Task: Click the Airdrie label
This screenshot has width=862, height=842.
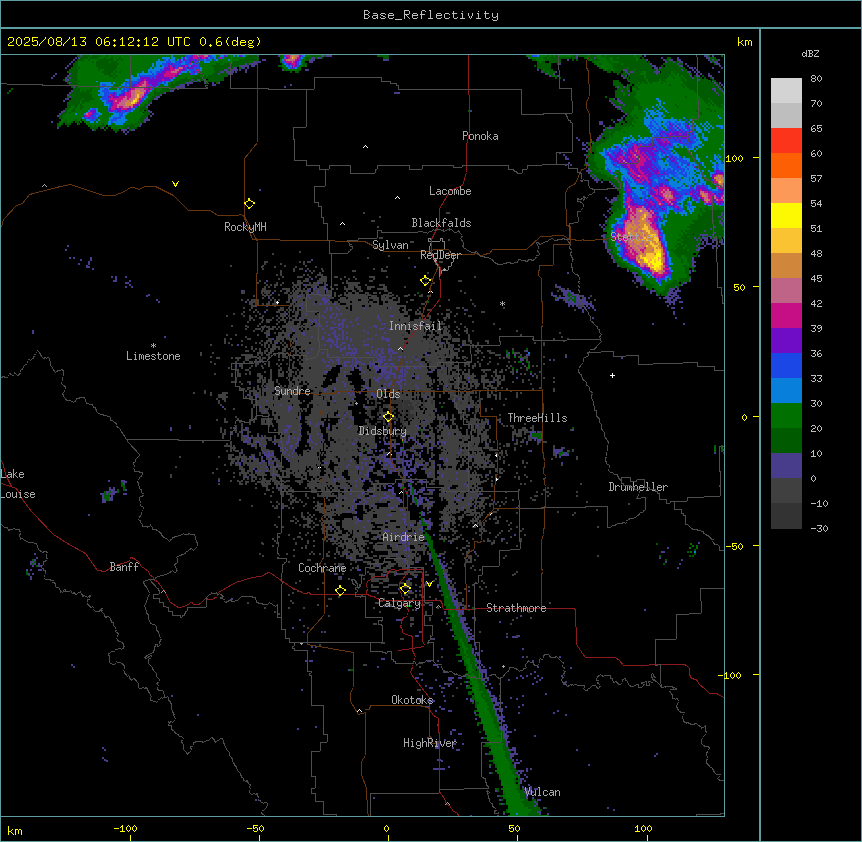Action: coord(404,537)
